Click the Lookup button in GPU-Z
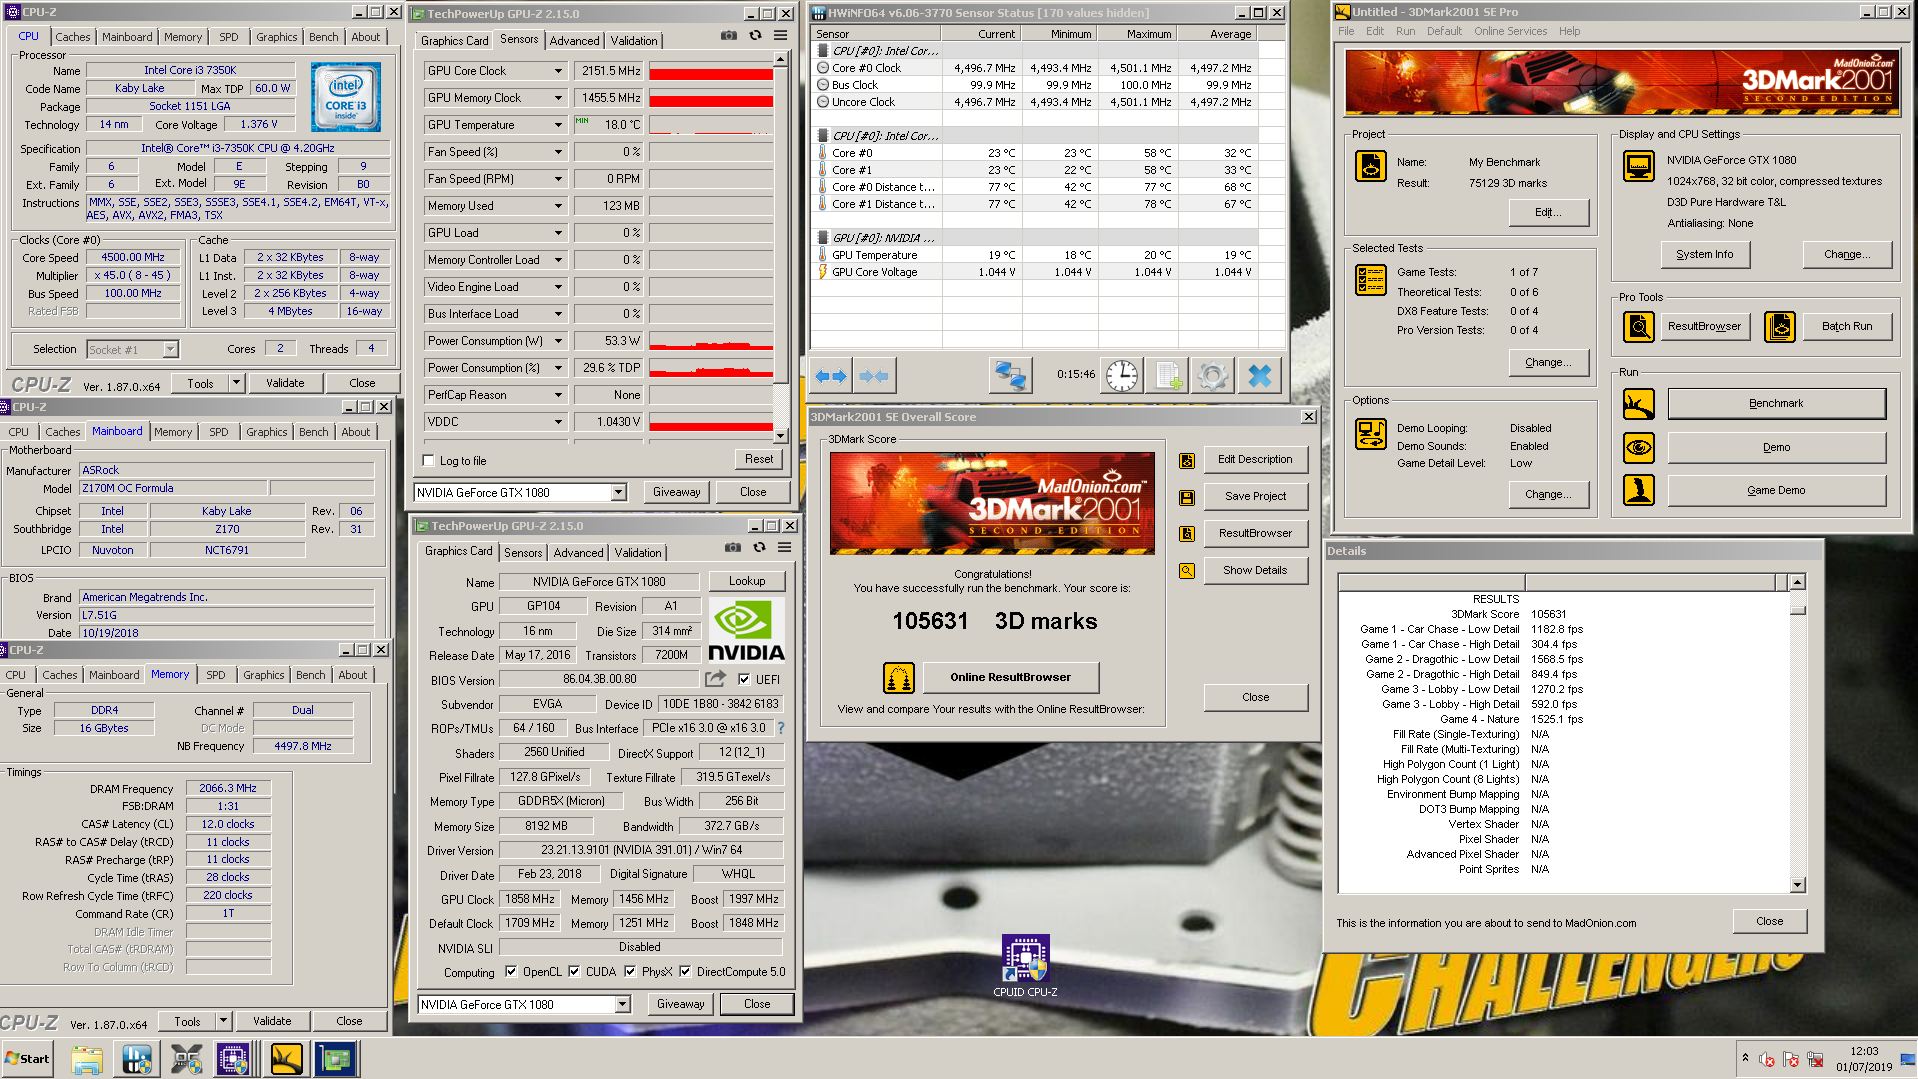 coord(746,581)
